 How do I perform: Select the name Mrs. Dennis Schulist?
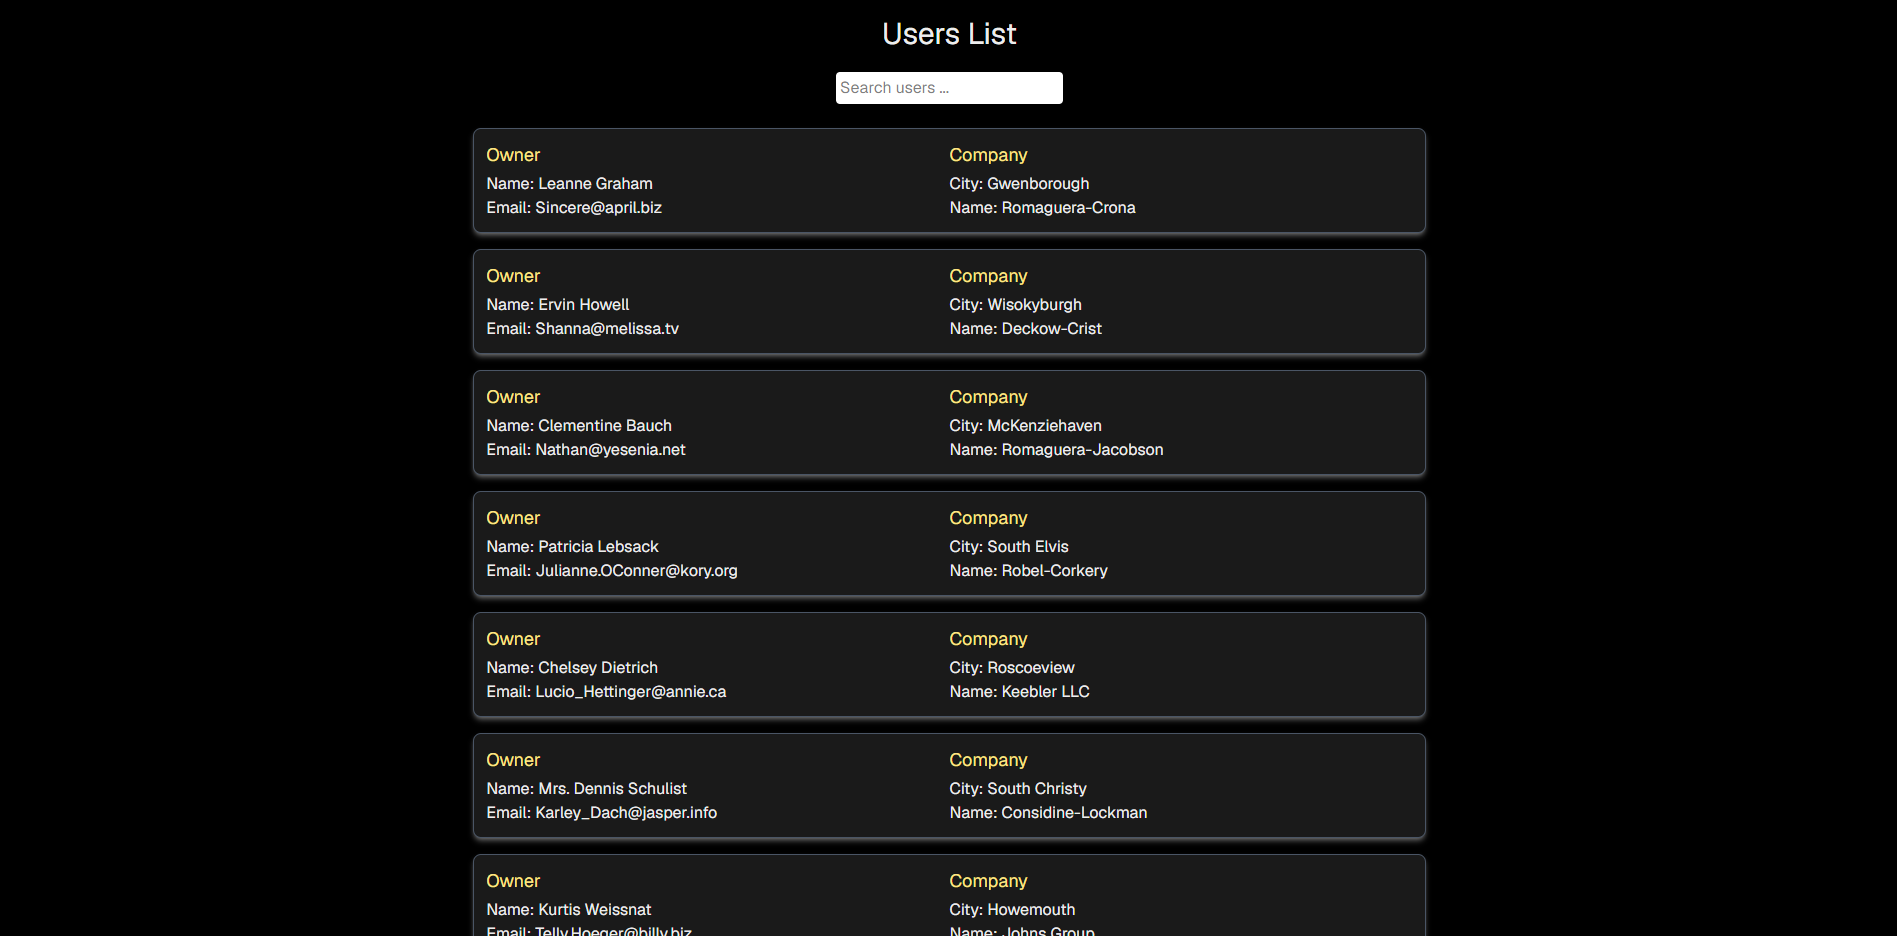(x=612, y=789)
